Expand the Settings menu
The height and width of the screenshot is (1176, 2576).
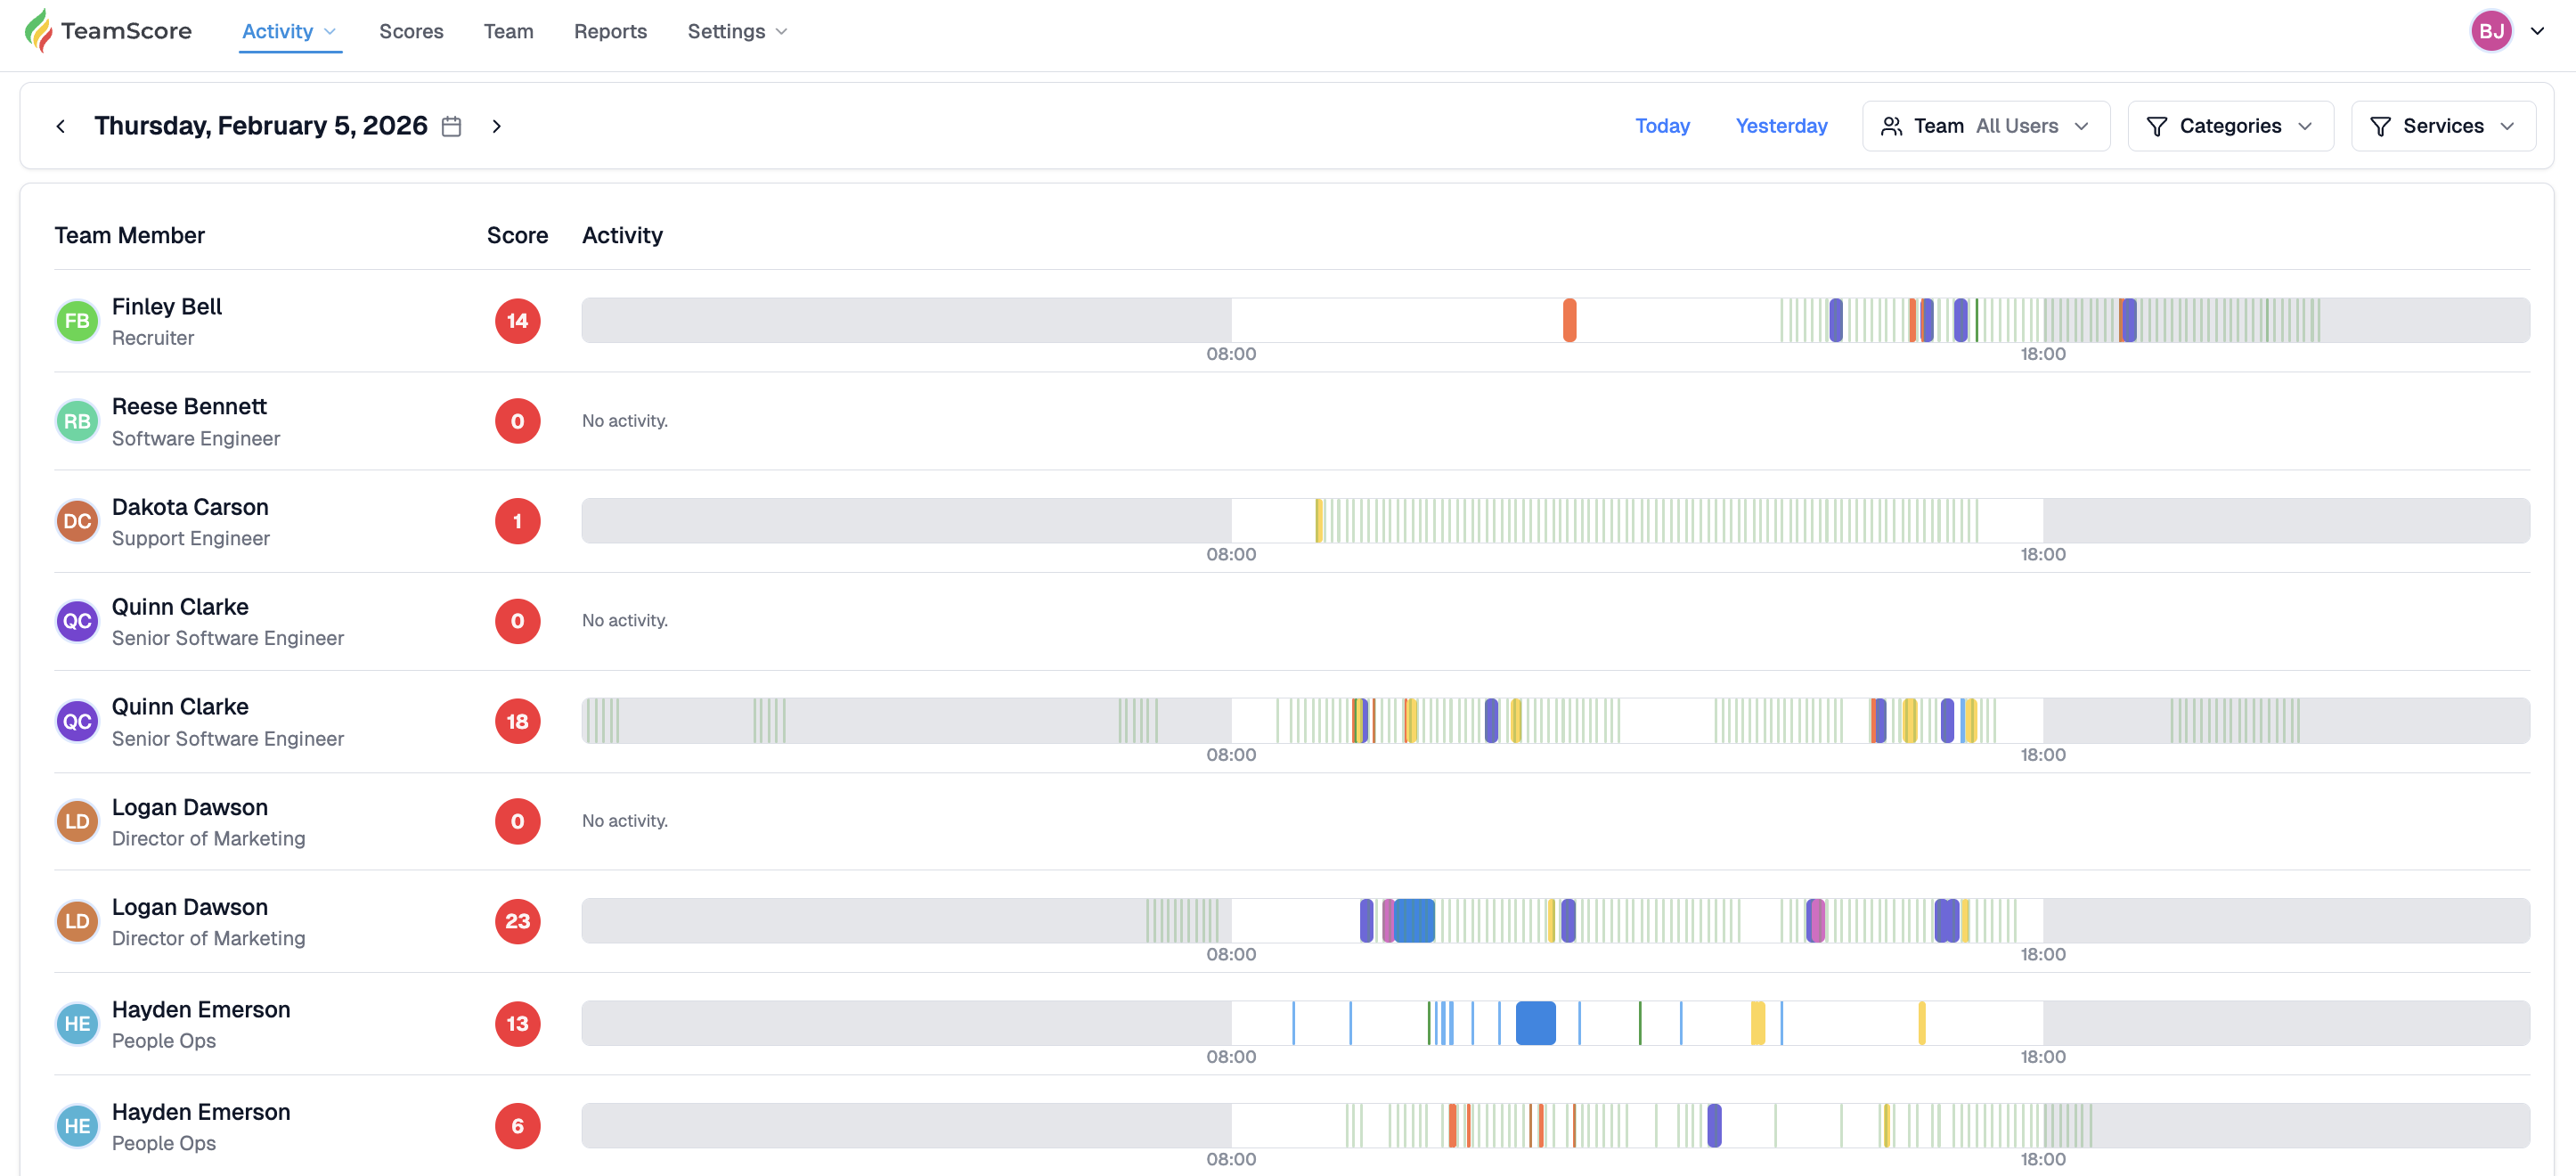[737, 31]
